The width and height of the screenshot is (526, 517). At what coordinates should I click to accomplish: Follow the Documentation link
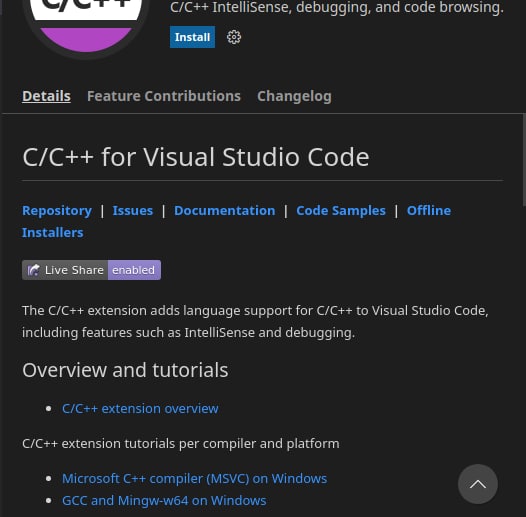click(x=224, y=211)
